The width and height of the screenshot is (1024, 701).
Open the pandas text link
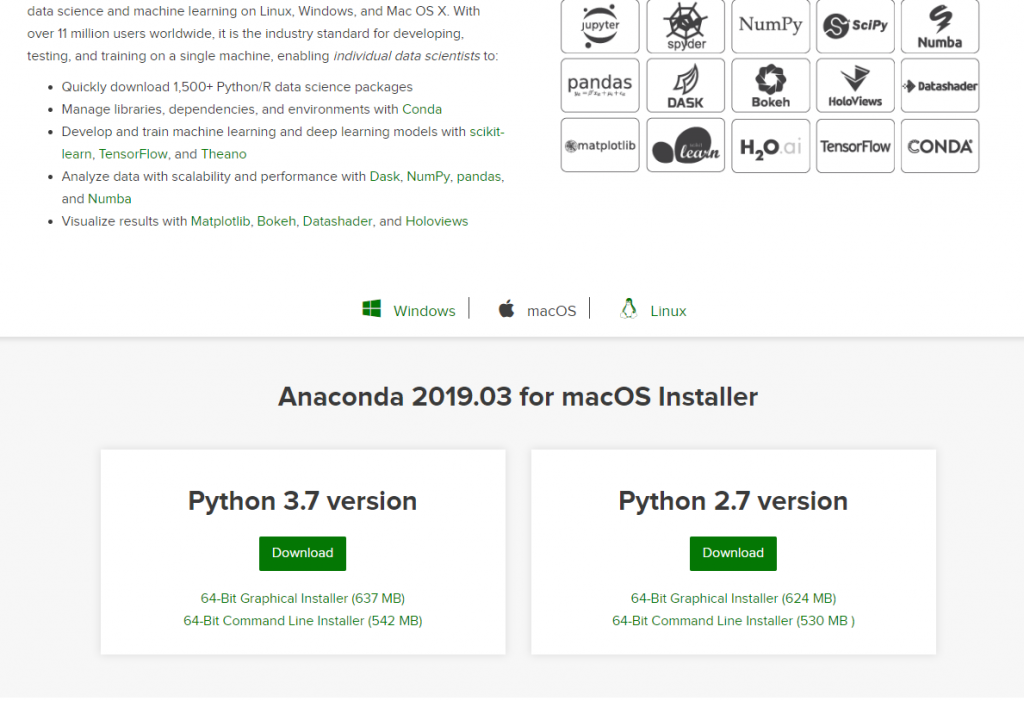479,176
